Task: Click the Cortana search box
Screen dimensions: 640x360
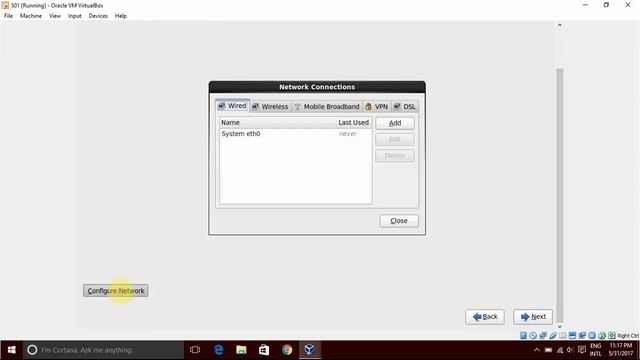Action: tap(103, 350)
